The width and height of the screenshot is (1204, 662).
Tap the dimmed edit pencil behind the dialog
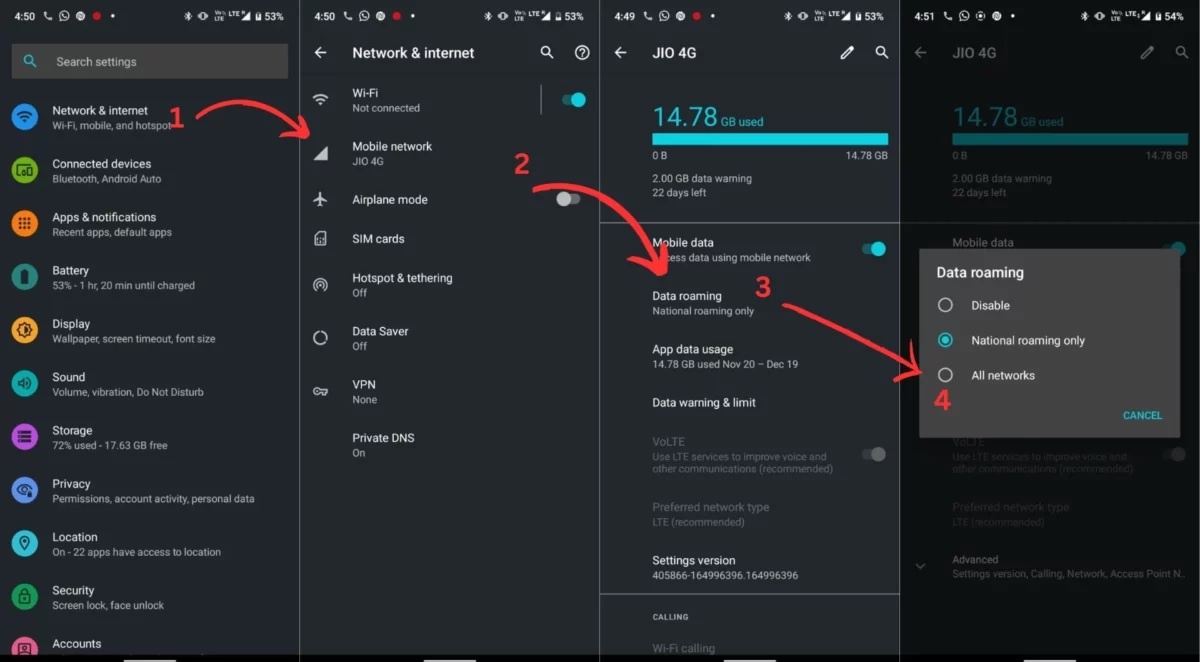1147,53
